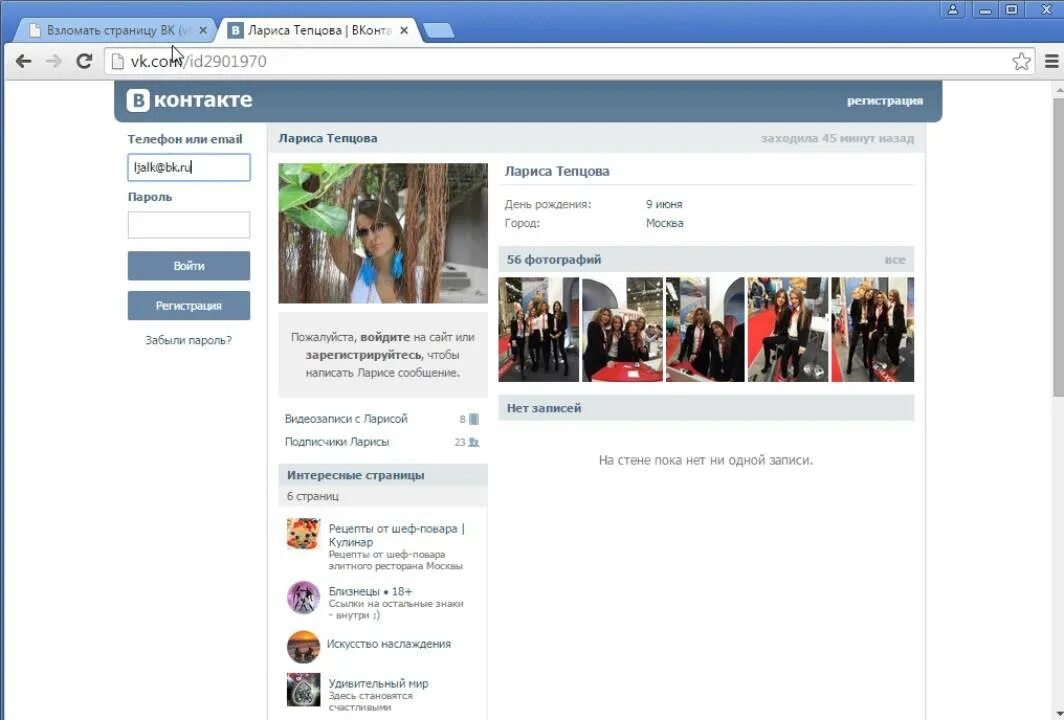This screenshot has height=720, width=1064.
Task: Open Близнецы • 18+ page link
Action: pyautogui.click(x=370, y=592)
